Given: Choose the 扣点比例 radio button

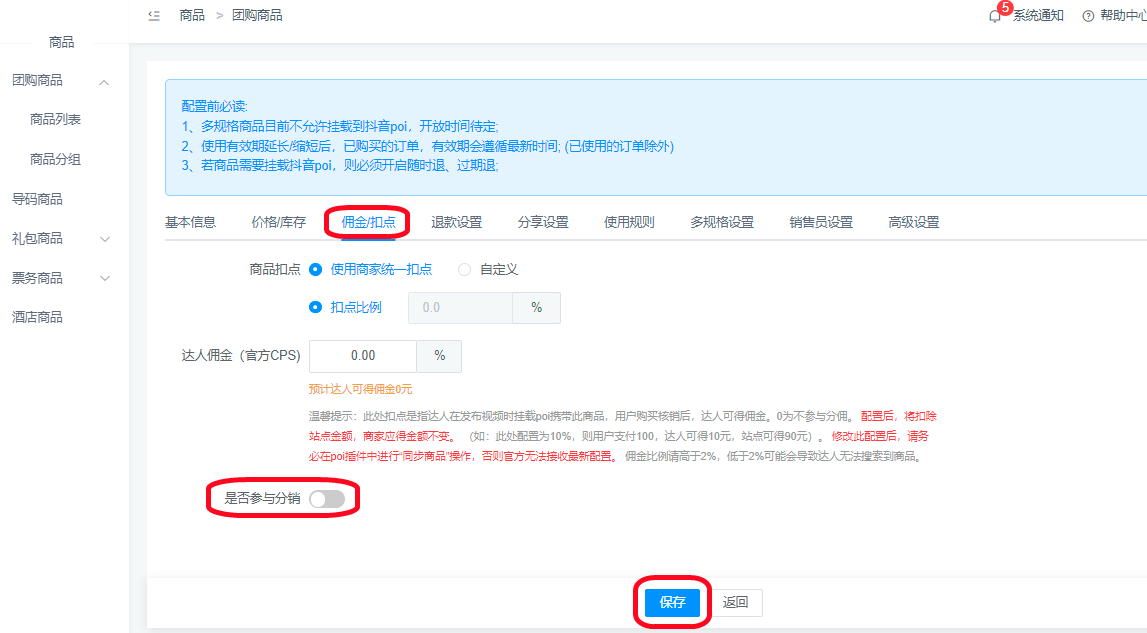Looking at the screenshot, I should [316, 307].
